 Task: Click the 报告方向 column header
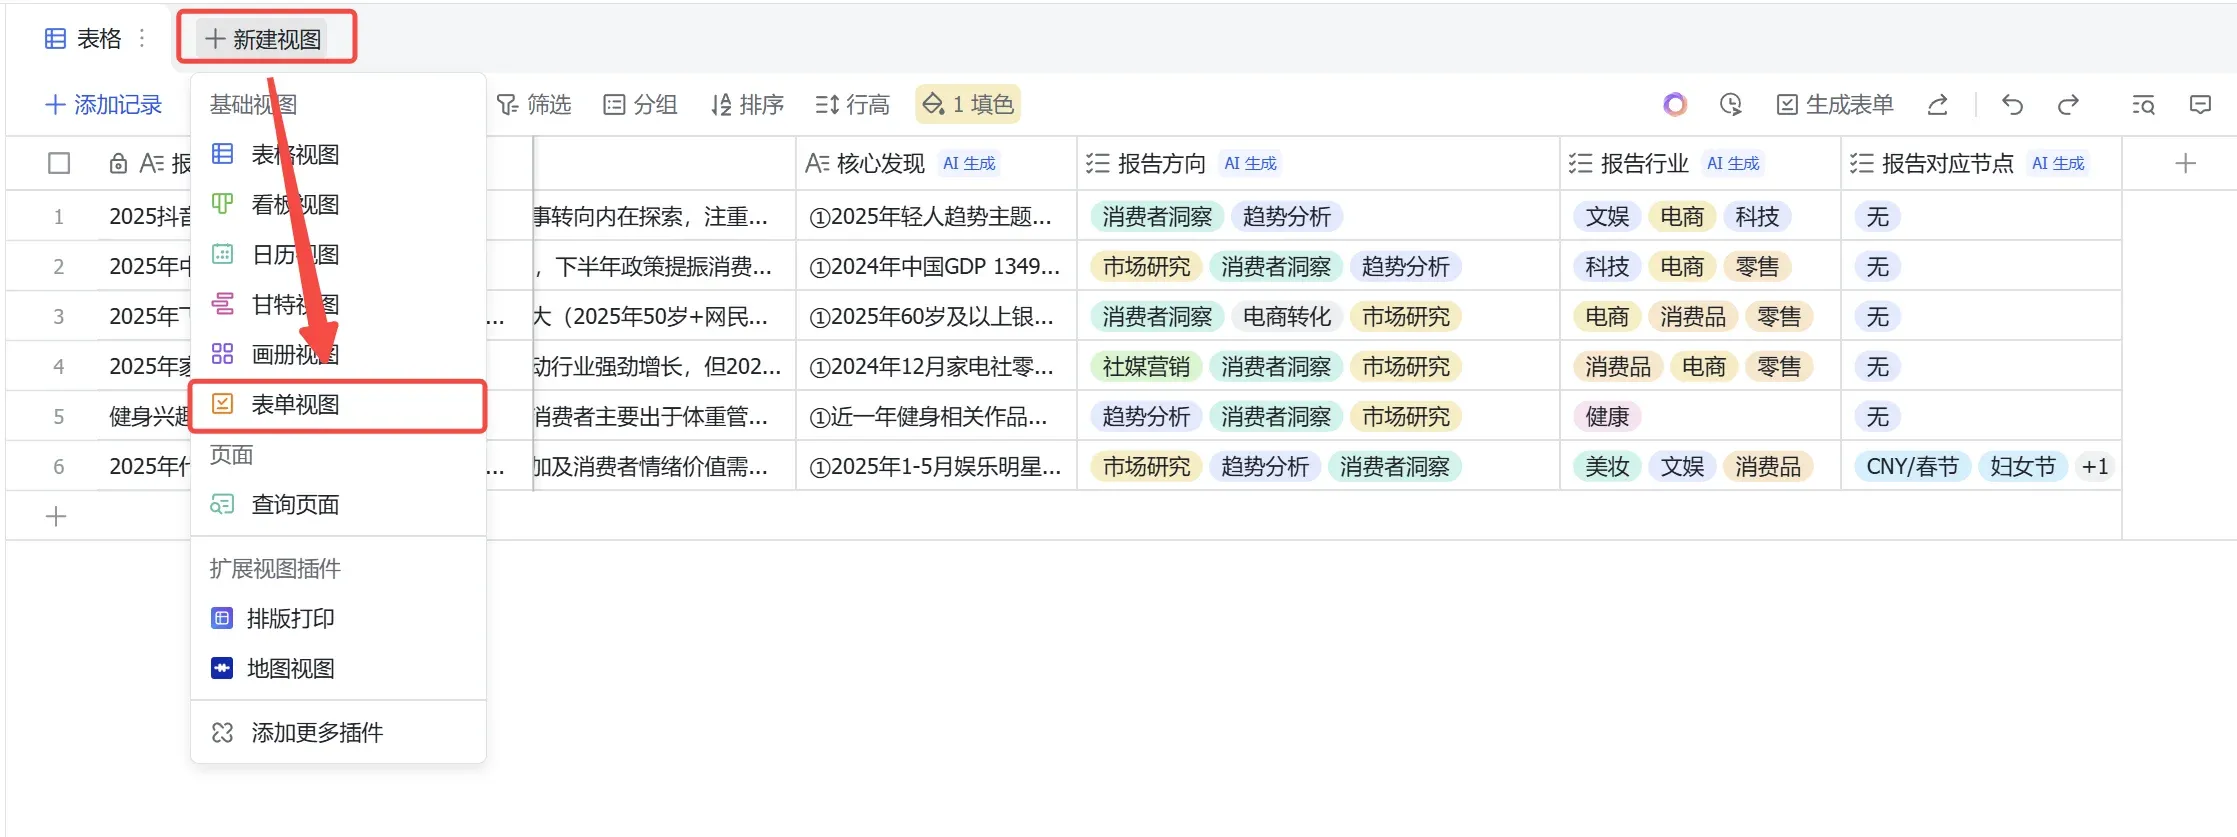coord(1318,163)
